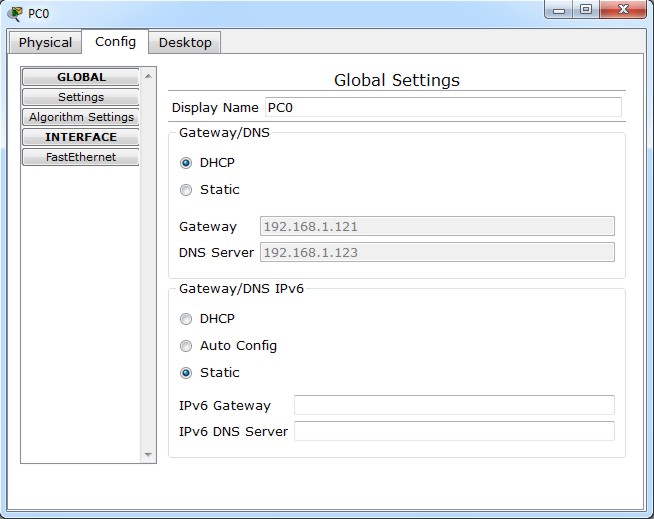Click the sidebar scrollbar up arrow
The height and width of the screenshot is (519, 654).
[x=148, y=76]
